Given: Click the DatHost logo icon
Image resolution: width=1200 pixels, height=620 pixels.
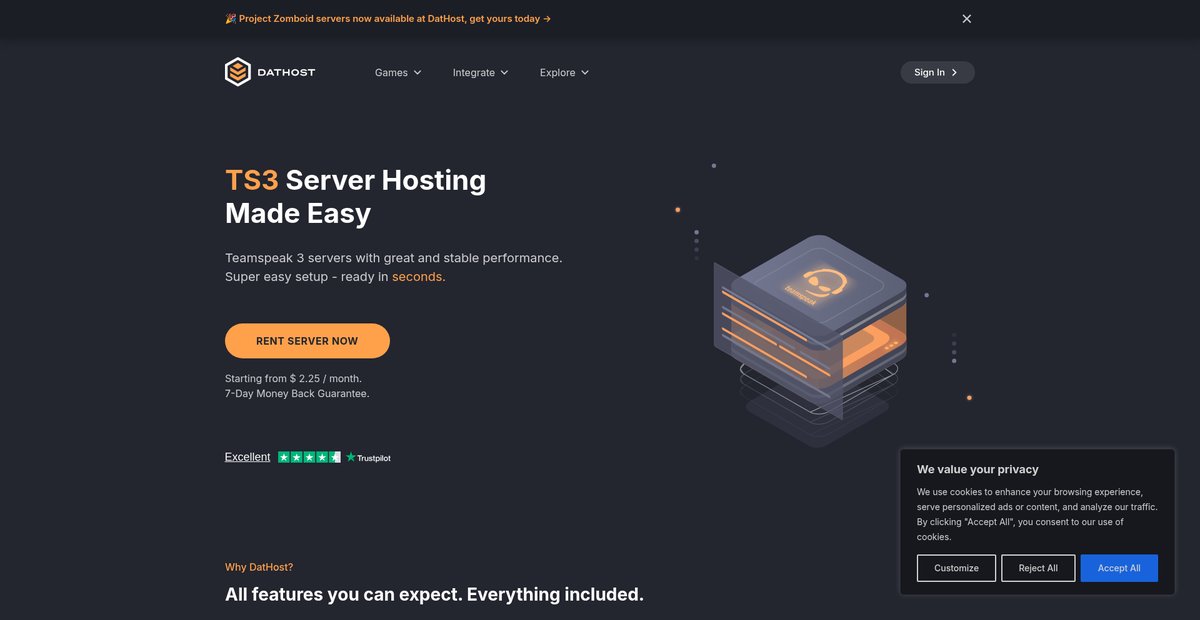Looking at the screenshot, I should pyautogui.click(x=237, y=72).
